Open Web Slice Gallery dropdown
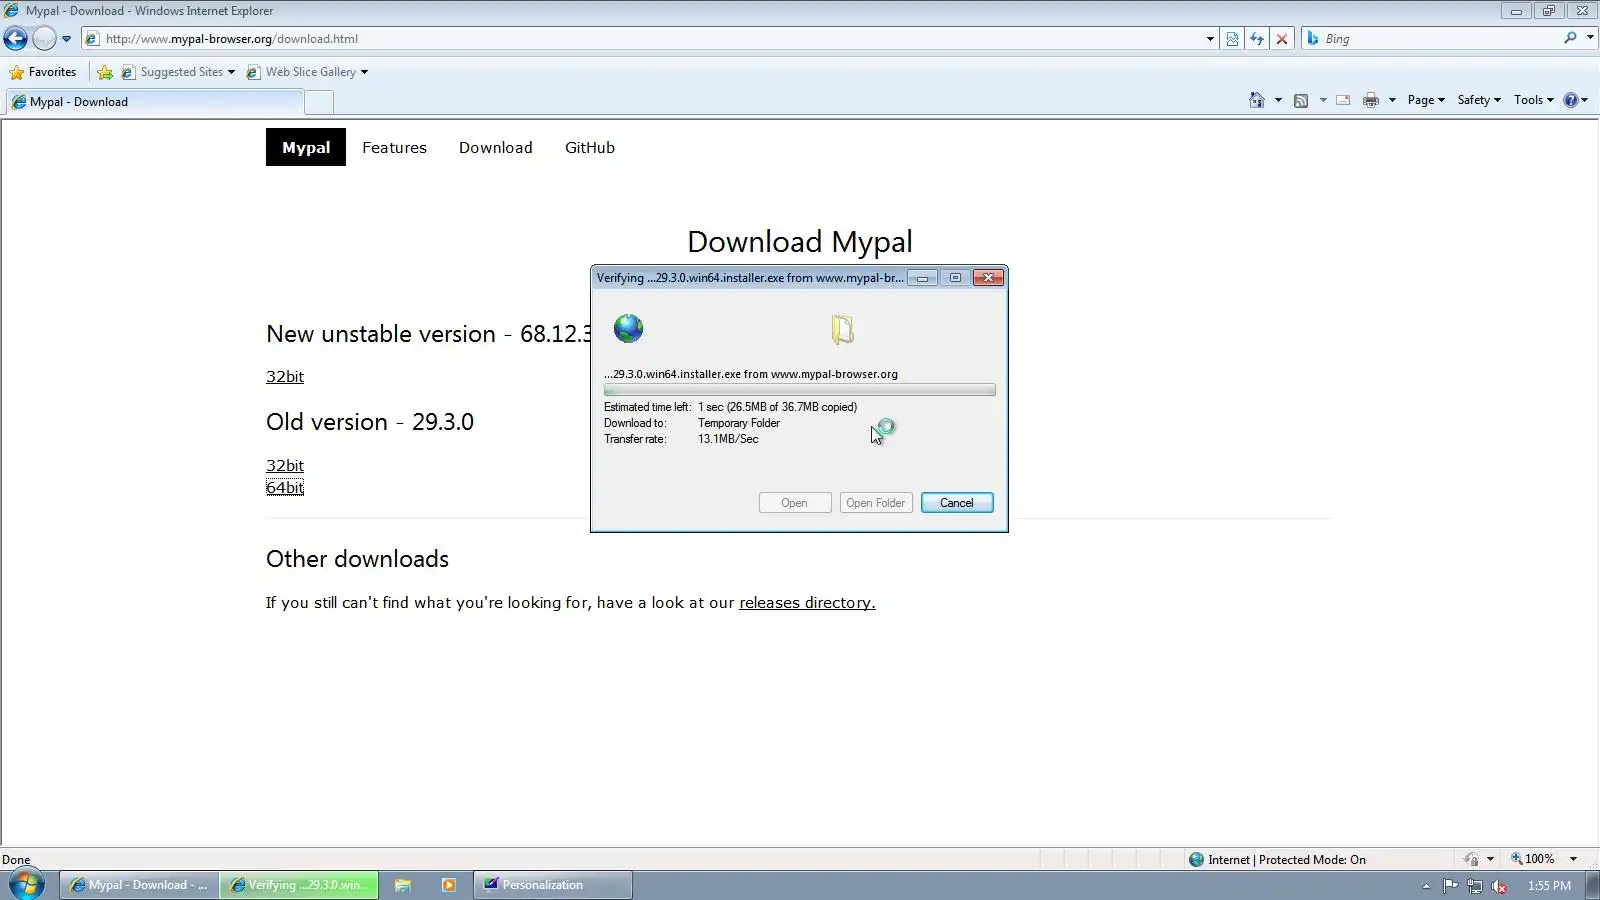Screen dimensions: 1600x900 coord(307,72)
